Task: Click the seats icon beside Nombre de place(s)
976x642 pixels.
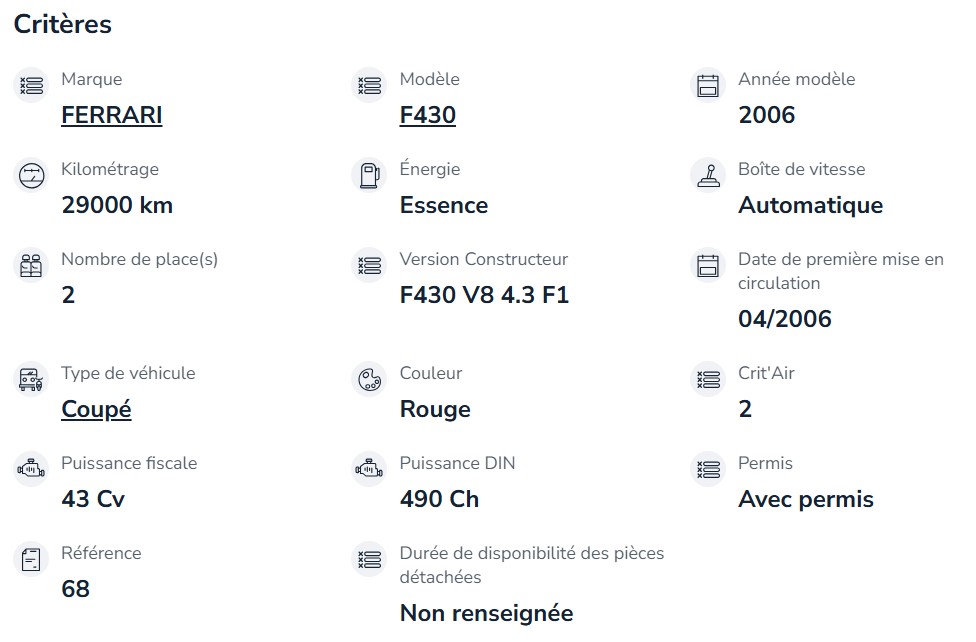Action: 31,265
